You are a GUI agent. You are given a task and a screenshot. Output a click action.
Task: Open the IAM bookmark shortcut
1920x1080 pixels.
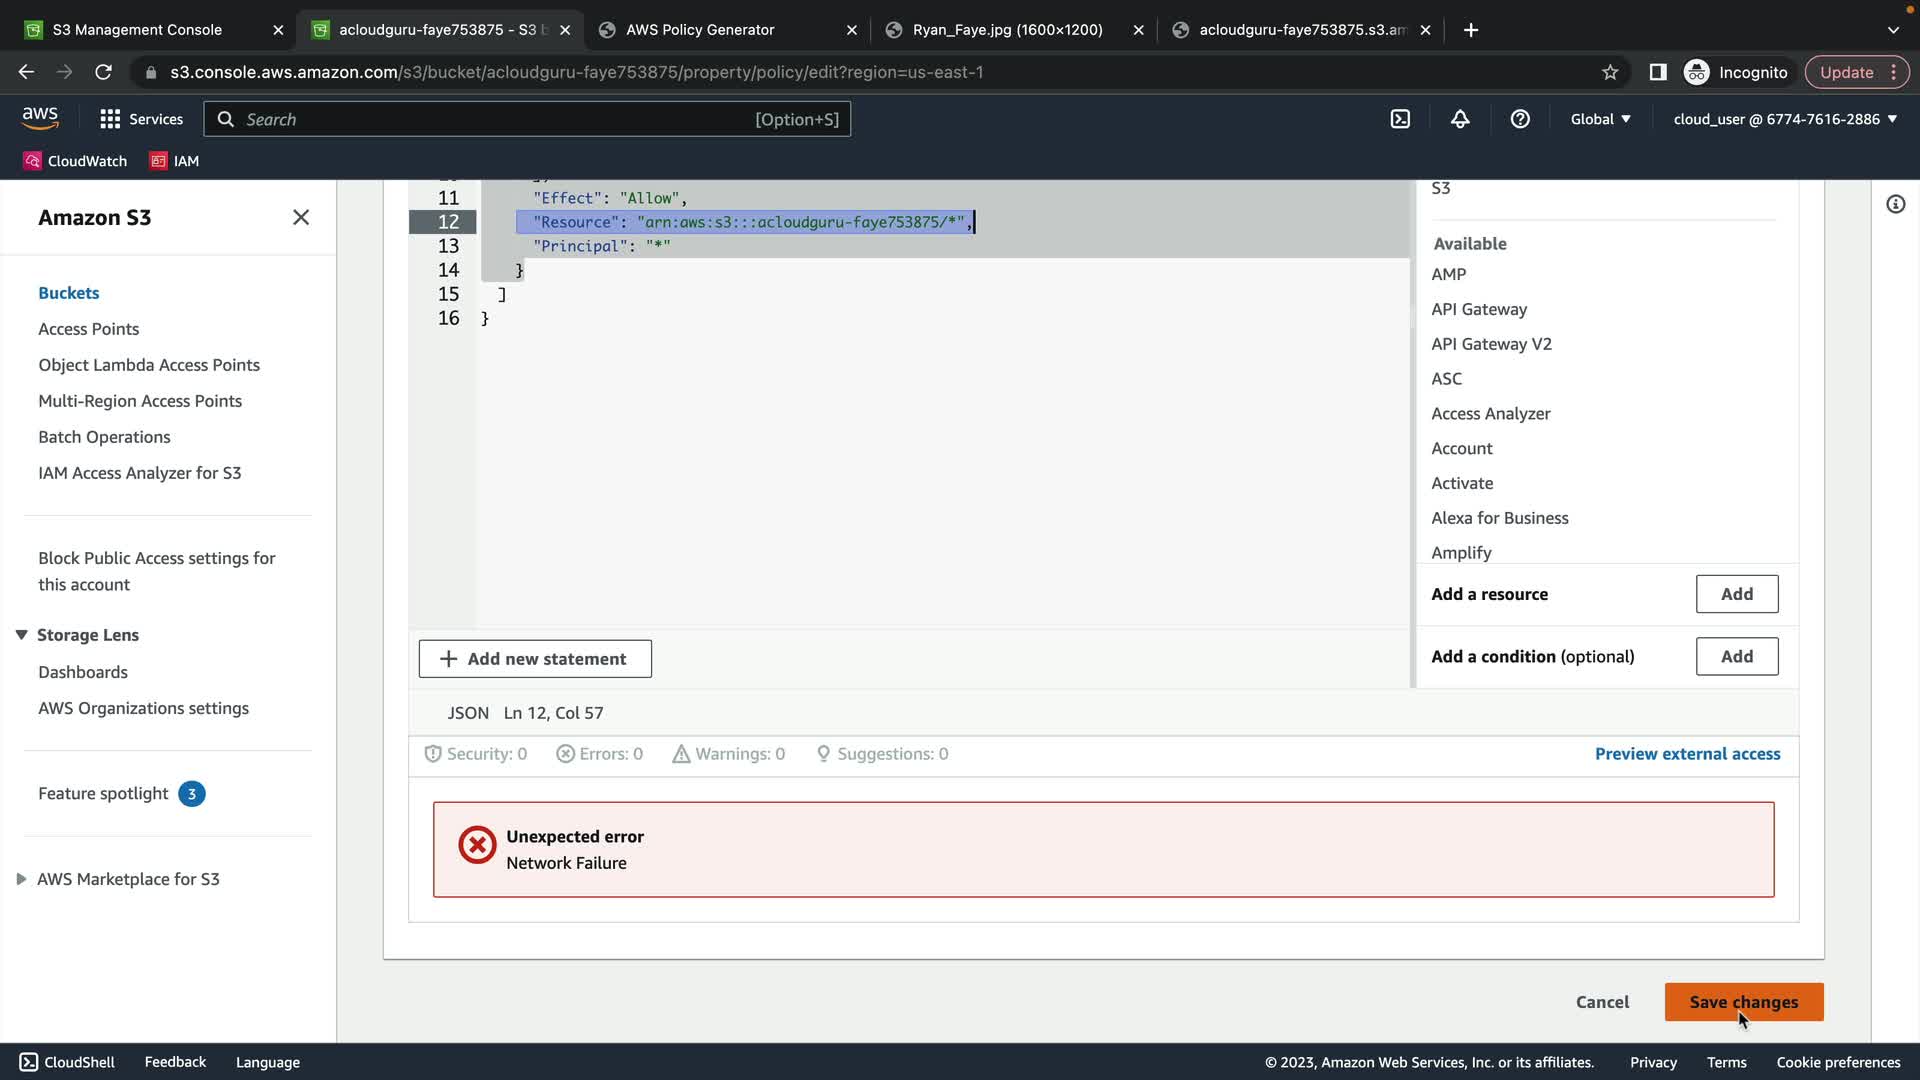(174, 161)
